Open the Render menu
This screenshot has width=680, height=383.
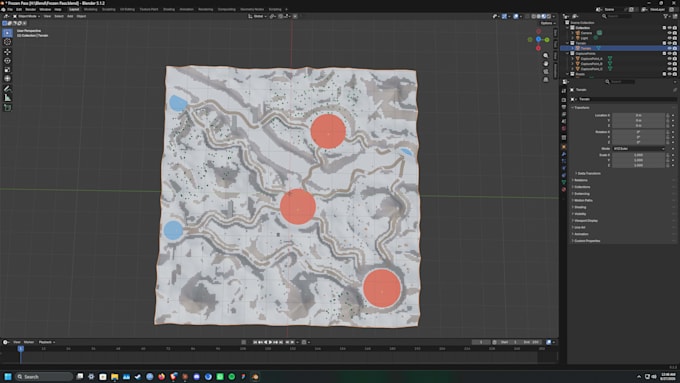pyautogui.click(x=30, y=9)
